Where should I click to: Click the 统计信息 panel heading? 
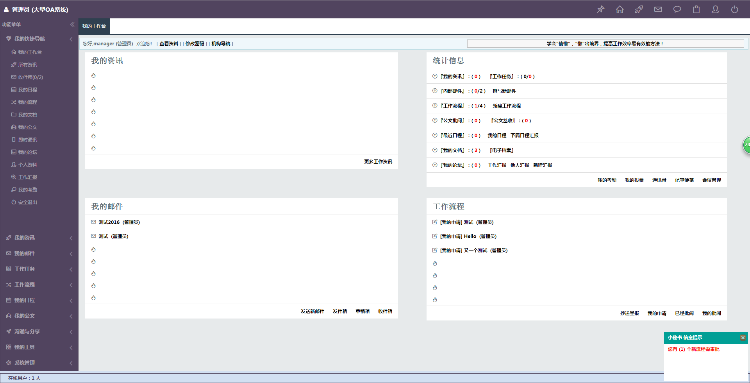click(448, 61)
